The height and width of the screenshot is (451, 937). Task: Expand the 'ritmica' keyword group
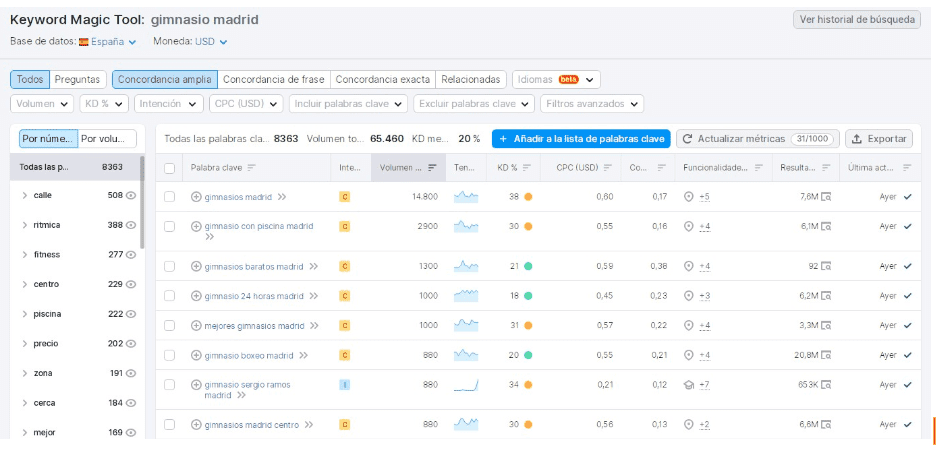(25, 225)
